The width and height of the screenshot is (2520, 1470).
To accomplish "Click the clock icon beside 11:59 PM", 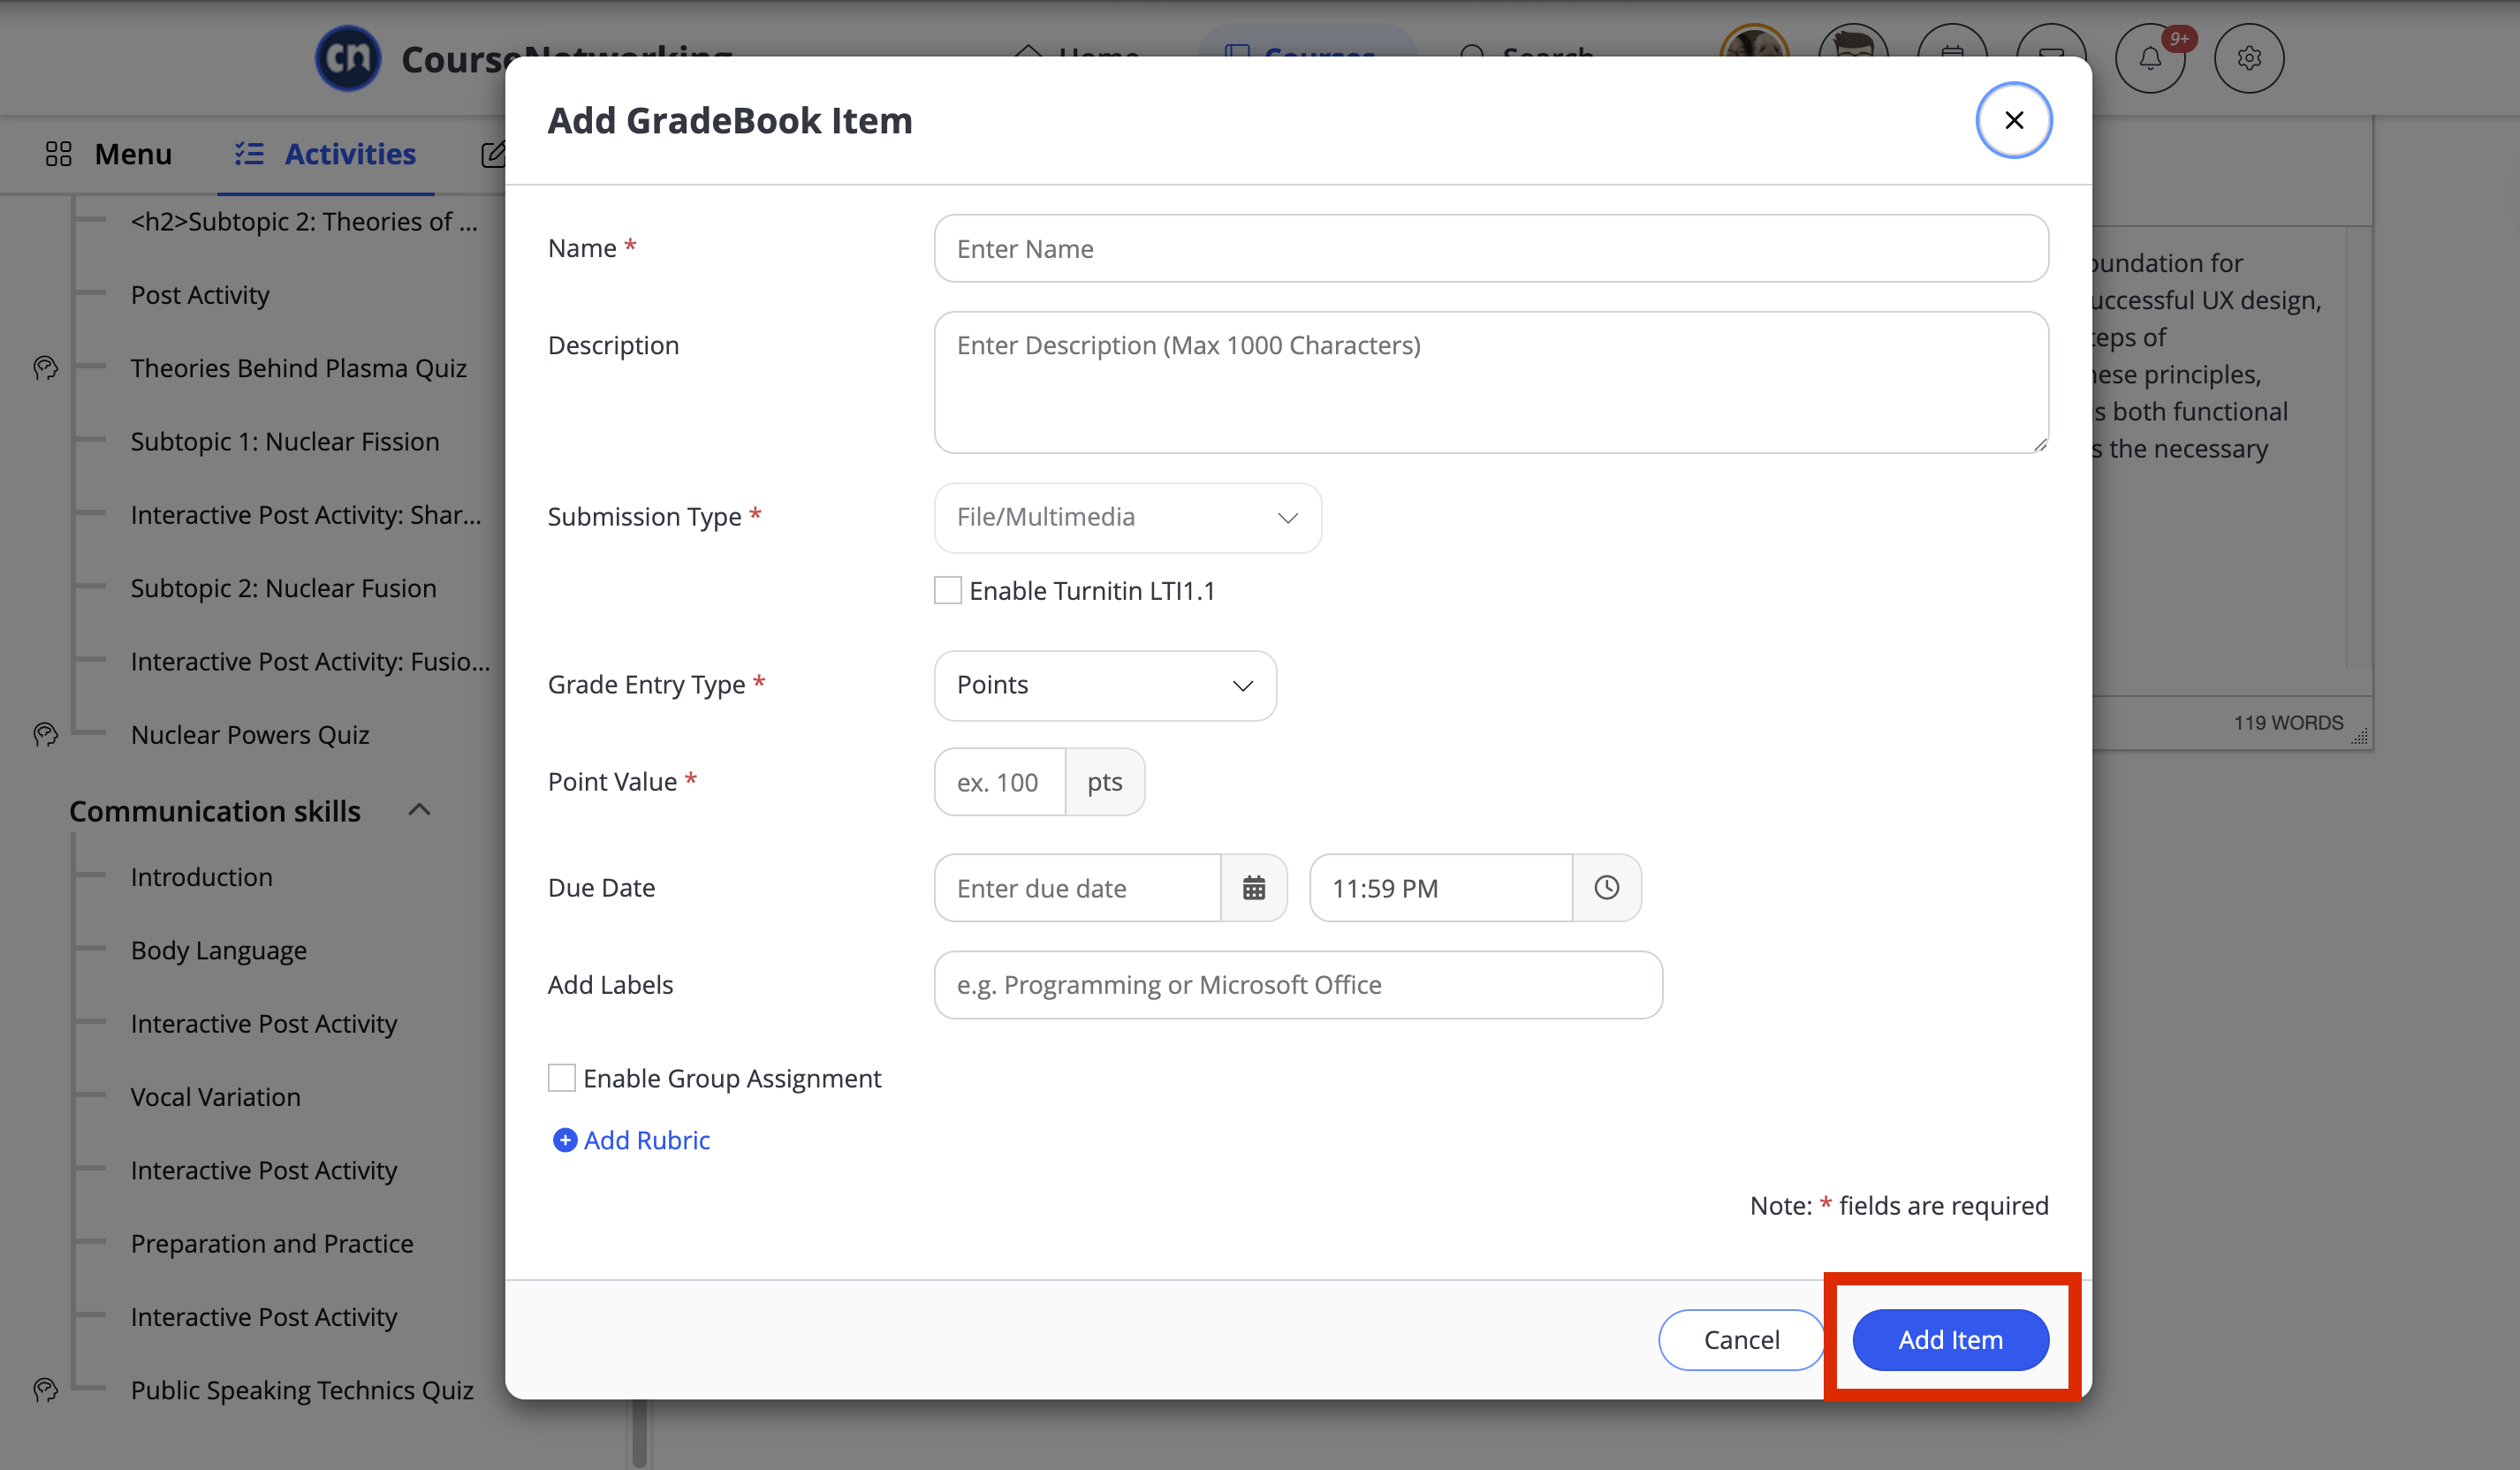I will coord(1606,888).
